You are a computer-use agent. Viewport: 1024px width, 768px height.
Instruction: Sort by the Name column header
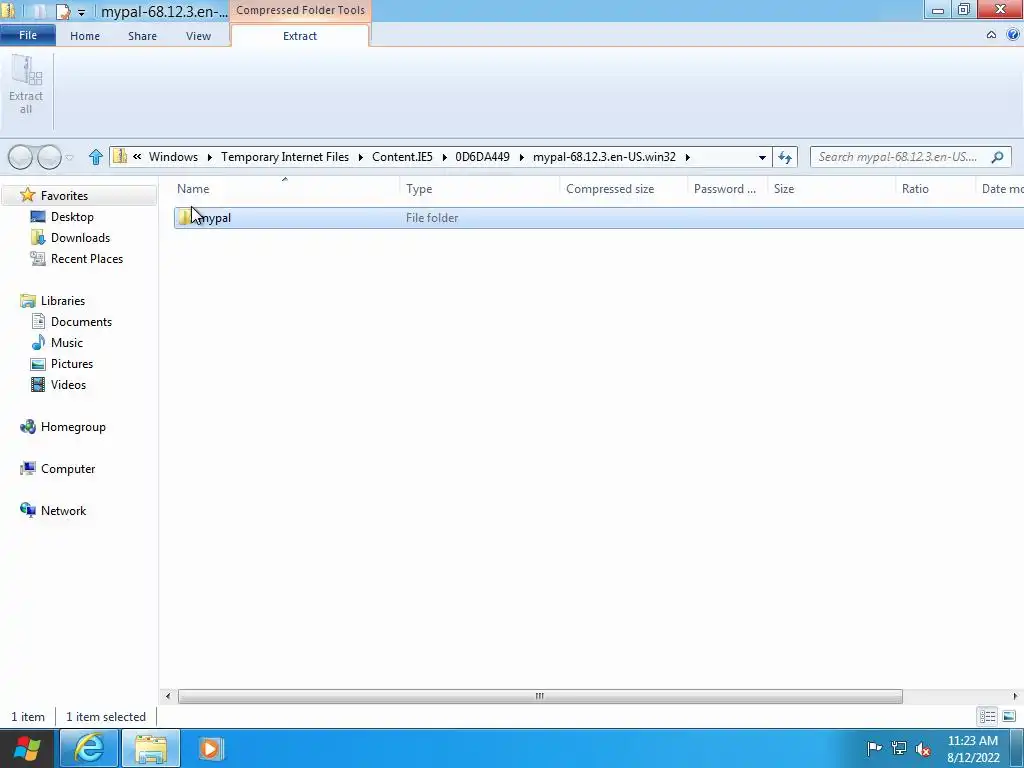pos(193,189)
